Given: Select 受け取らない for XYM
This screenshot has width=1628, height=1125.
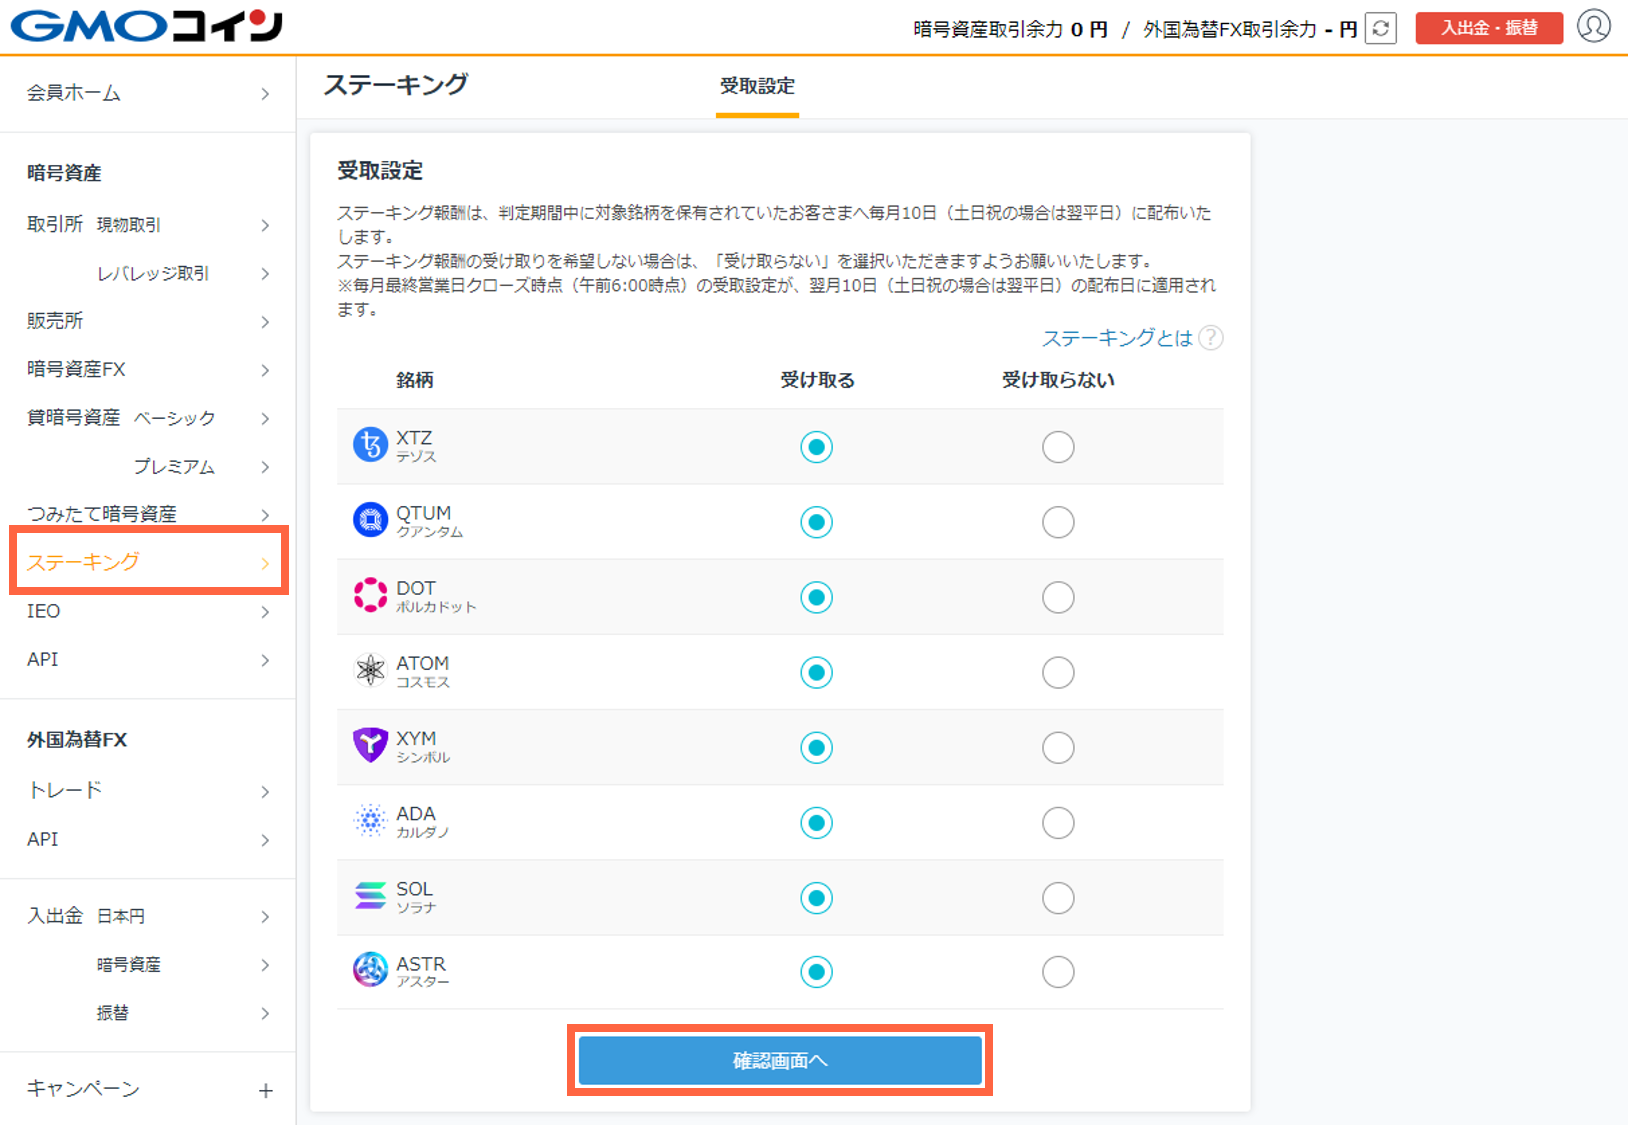Looking at the screenshot, I should [1058, 747].
